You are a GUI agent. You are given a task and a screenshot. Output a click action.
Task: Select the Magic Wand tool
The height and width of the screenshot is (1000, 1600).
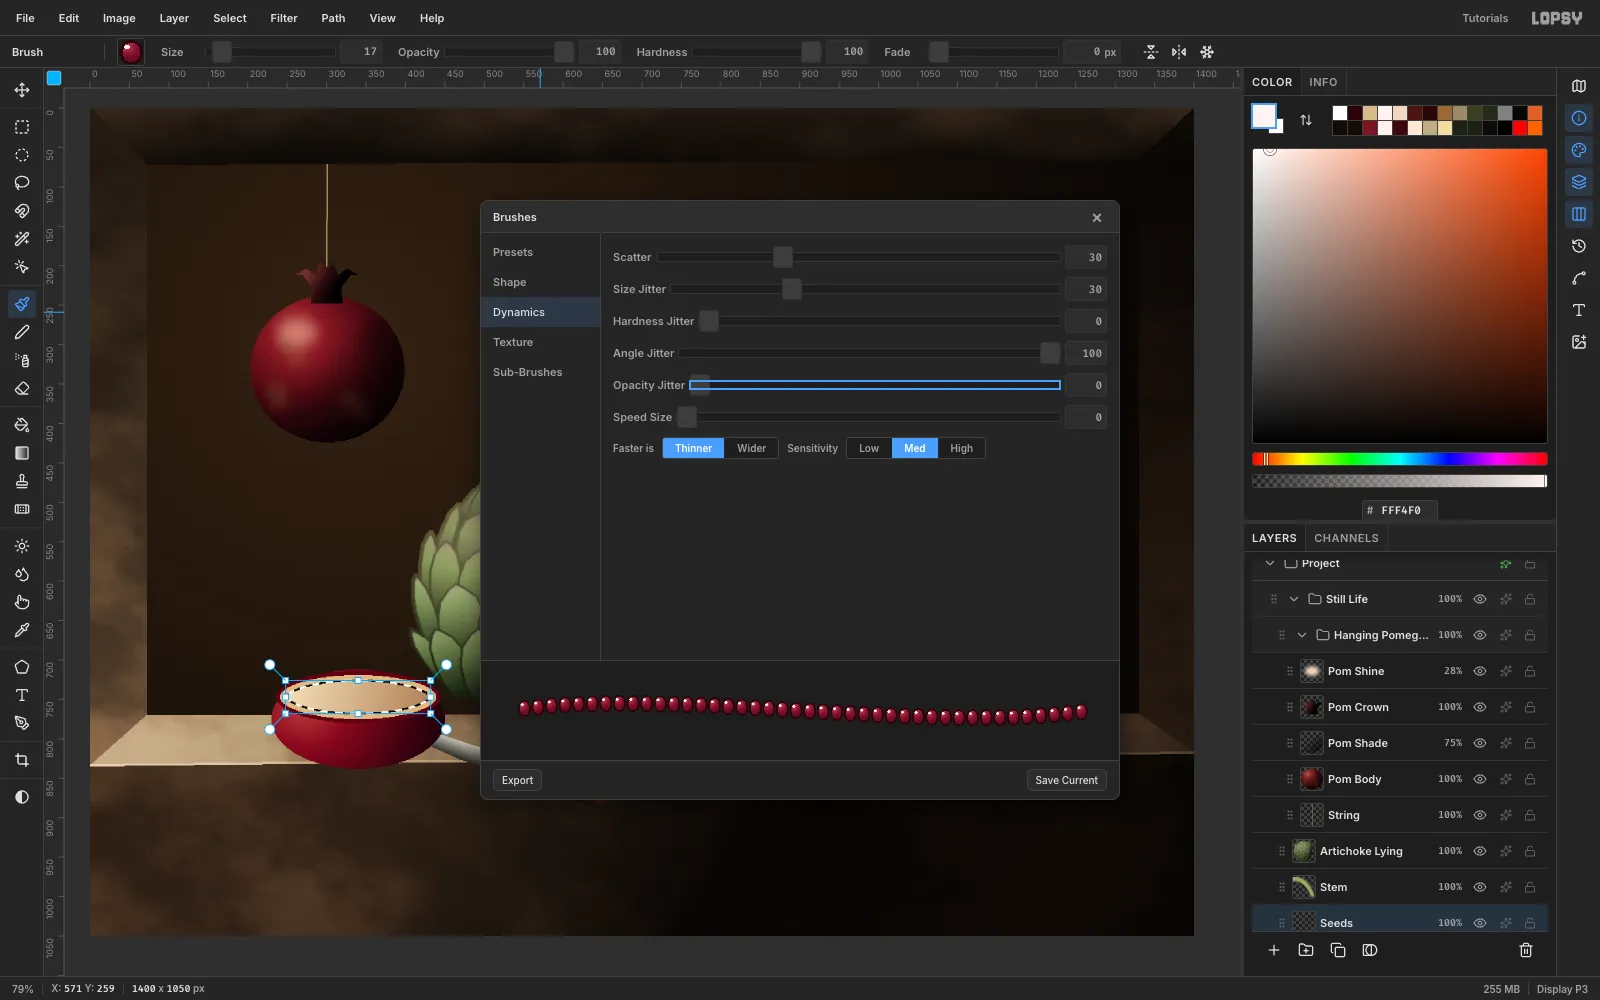click(22, 239)
